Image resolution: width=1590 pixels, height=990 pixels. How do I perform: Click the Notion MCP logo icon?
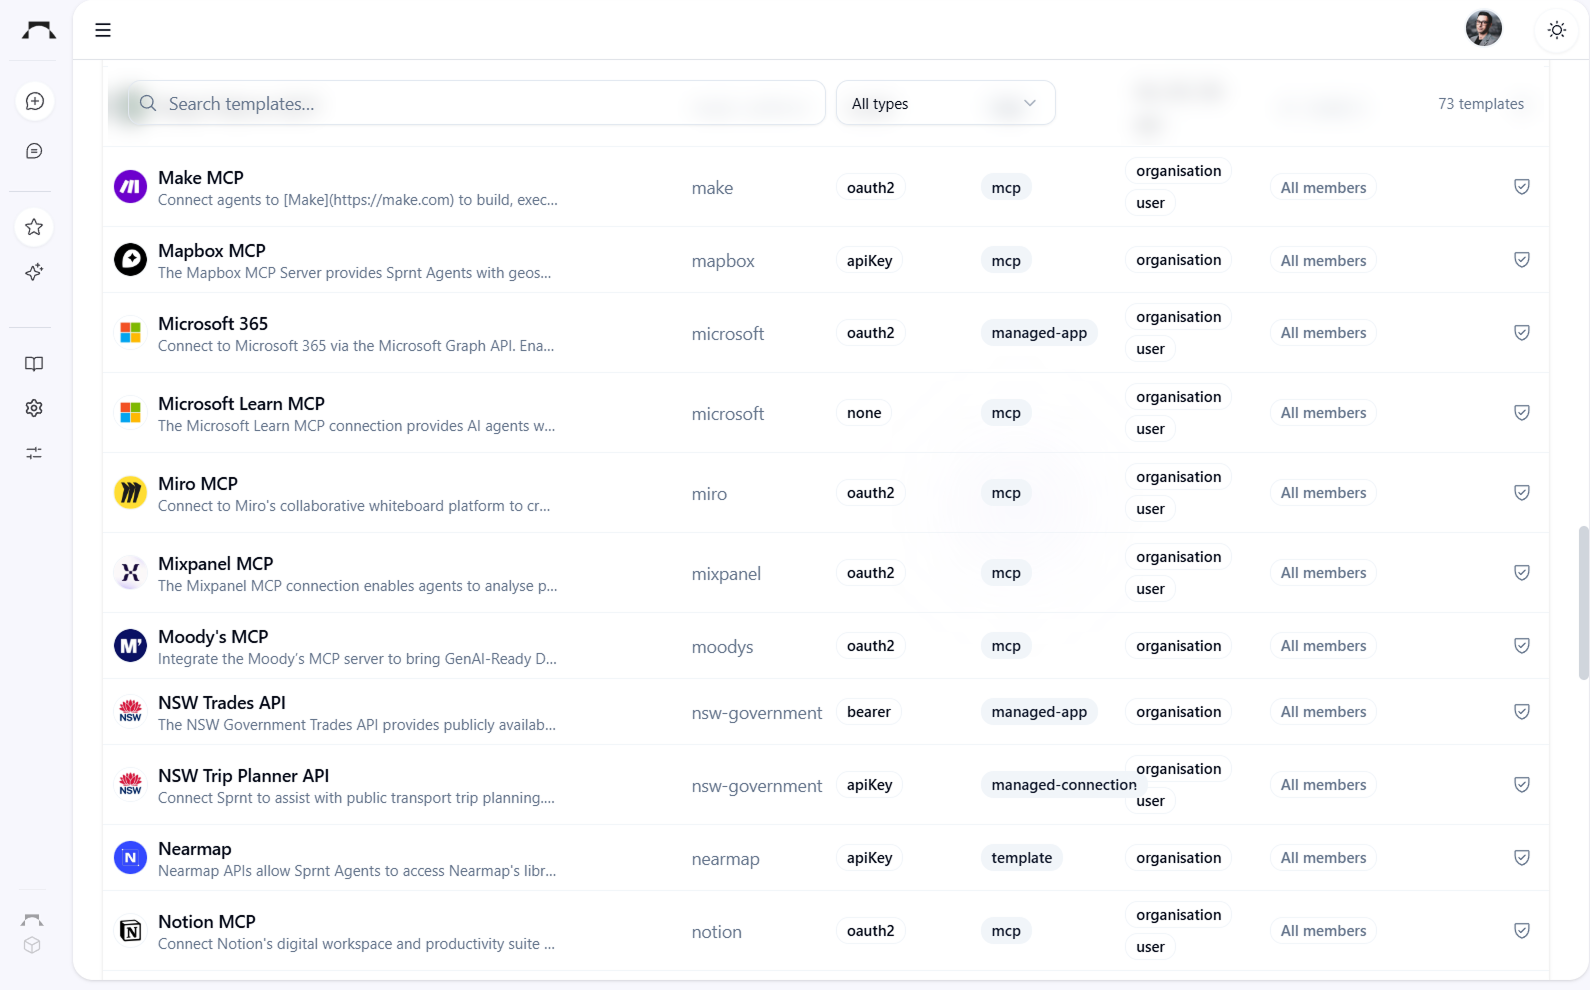click(x=130, y=931)
